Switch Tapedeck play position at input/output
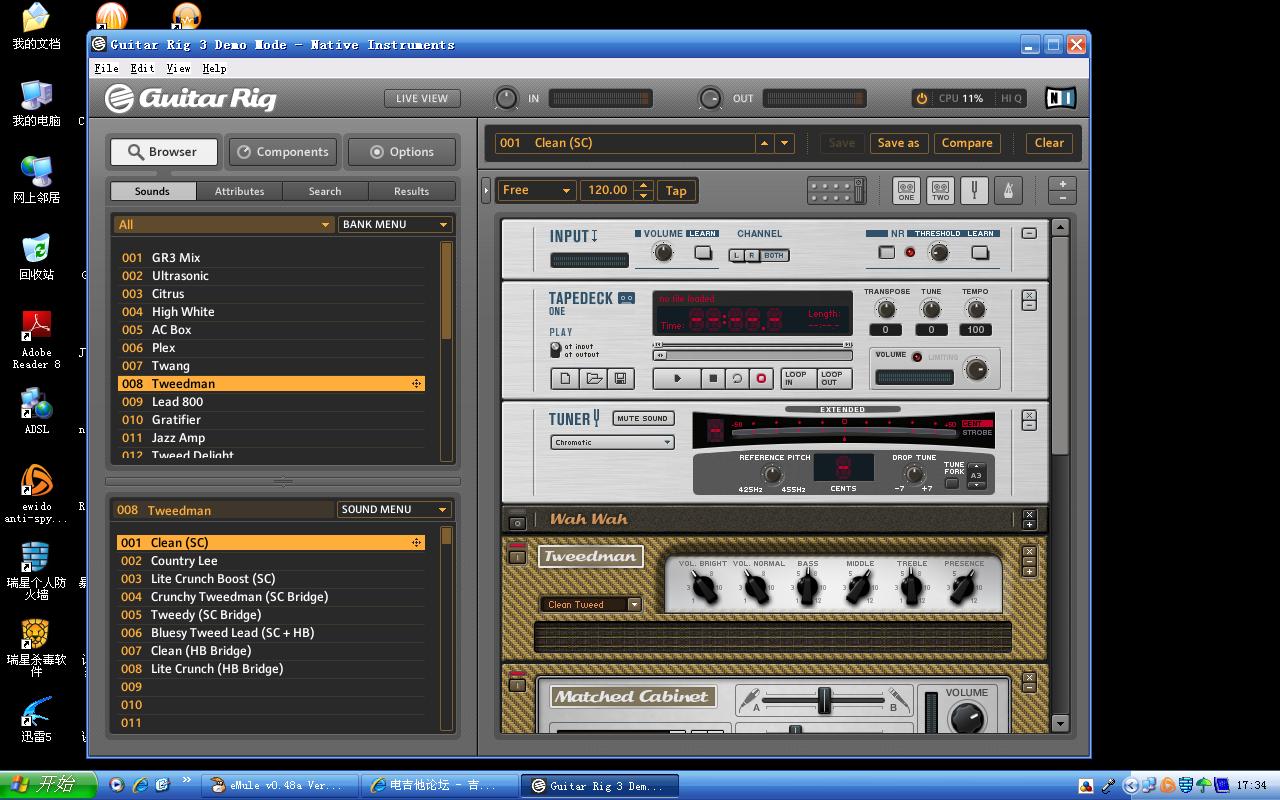The image size is (1280, 800). pos(555,350)
